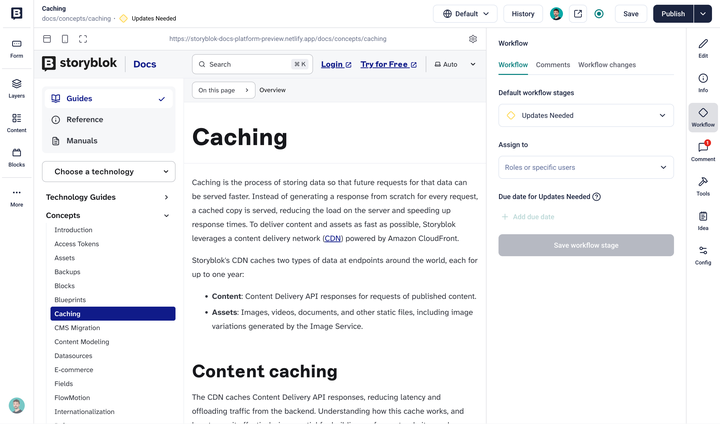Open Datasources in Concepts list
Viewport: 720px width, 424px height.
click(x=73, y=356)
